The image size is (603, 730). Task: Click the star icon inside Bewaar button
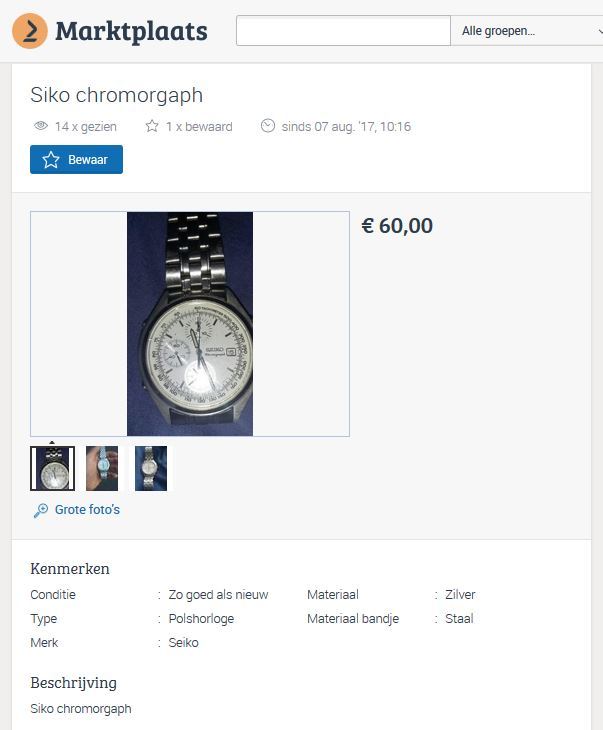tap(51, 160)
